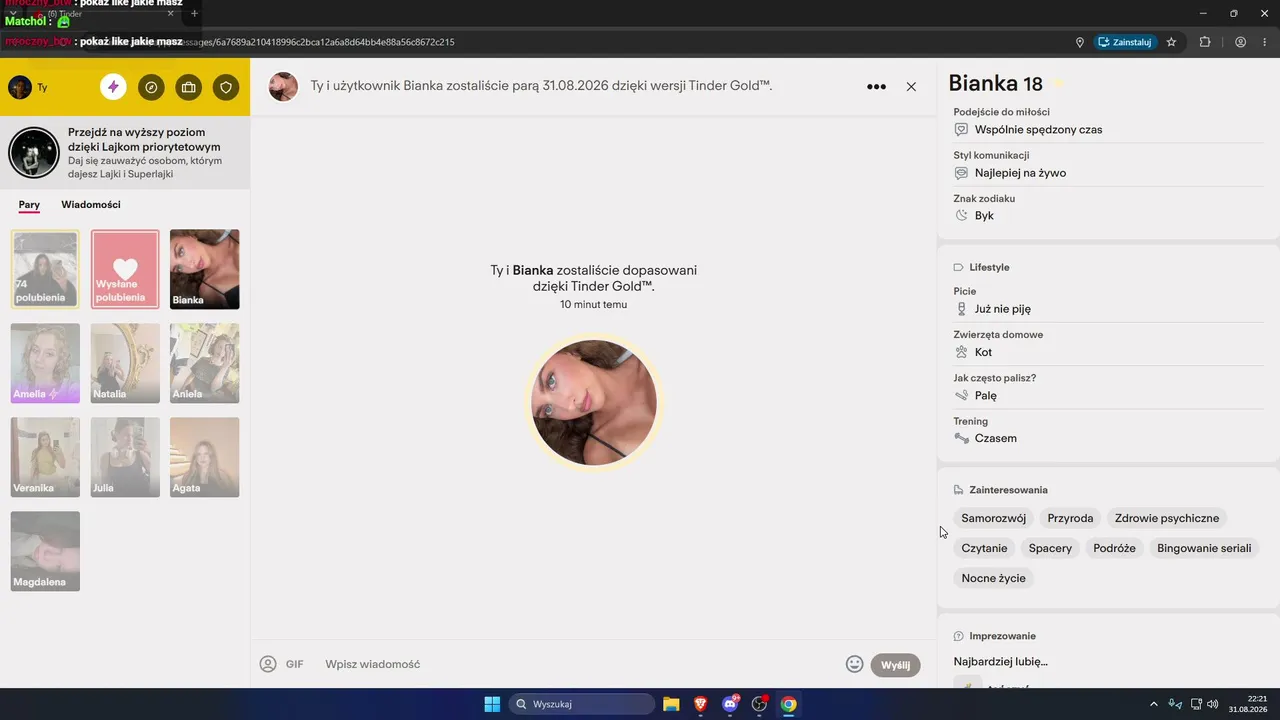Open the match with Aniela
Viewport: 1280px width, 720px height.
click(x=205, y=363)
